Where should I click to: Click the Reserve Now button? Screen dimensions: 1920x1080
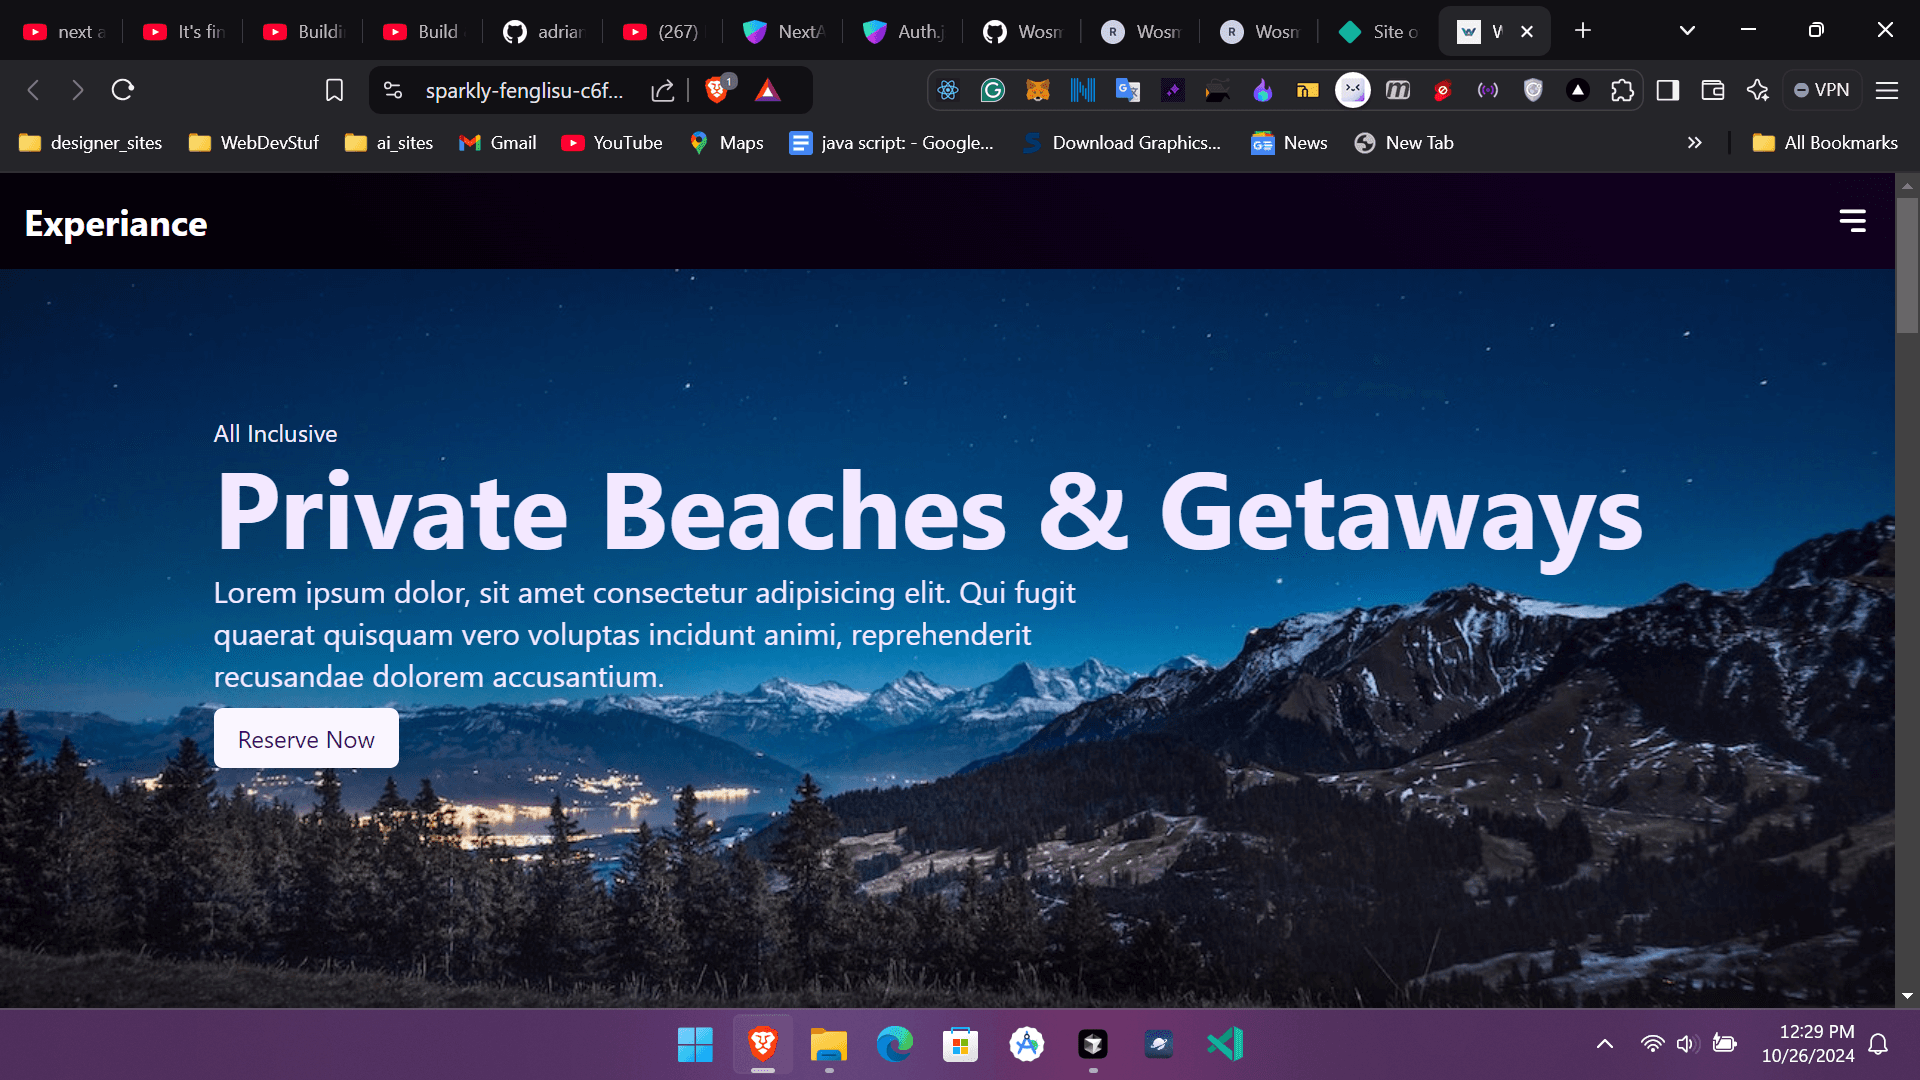pos(306,739)
